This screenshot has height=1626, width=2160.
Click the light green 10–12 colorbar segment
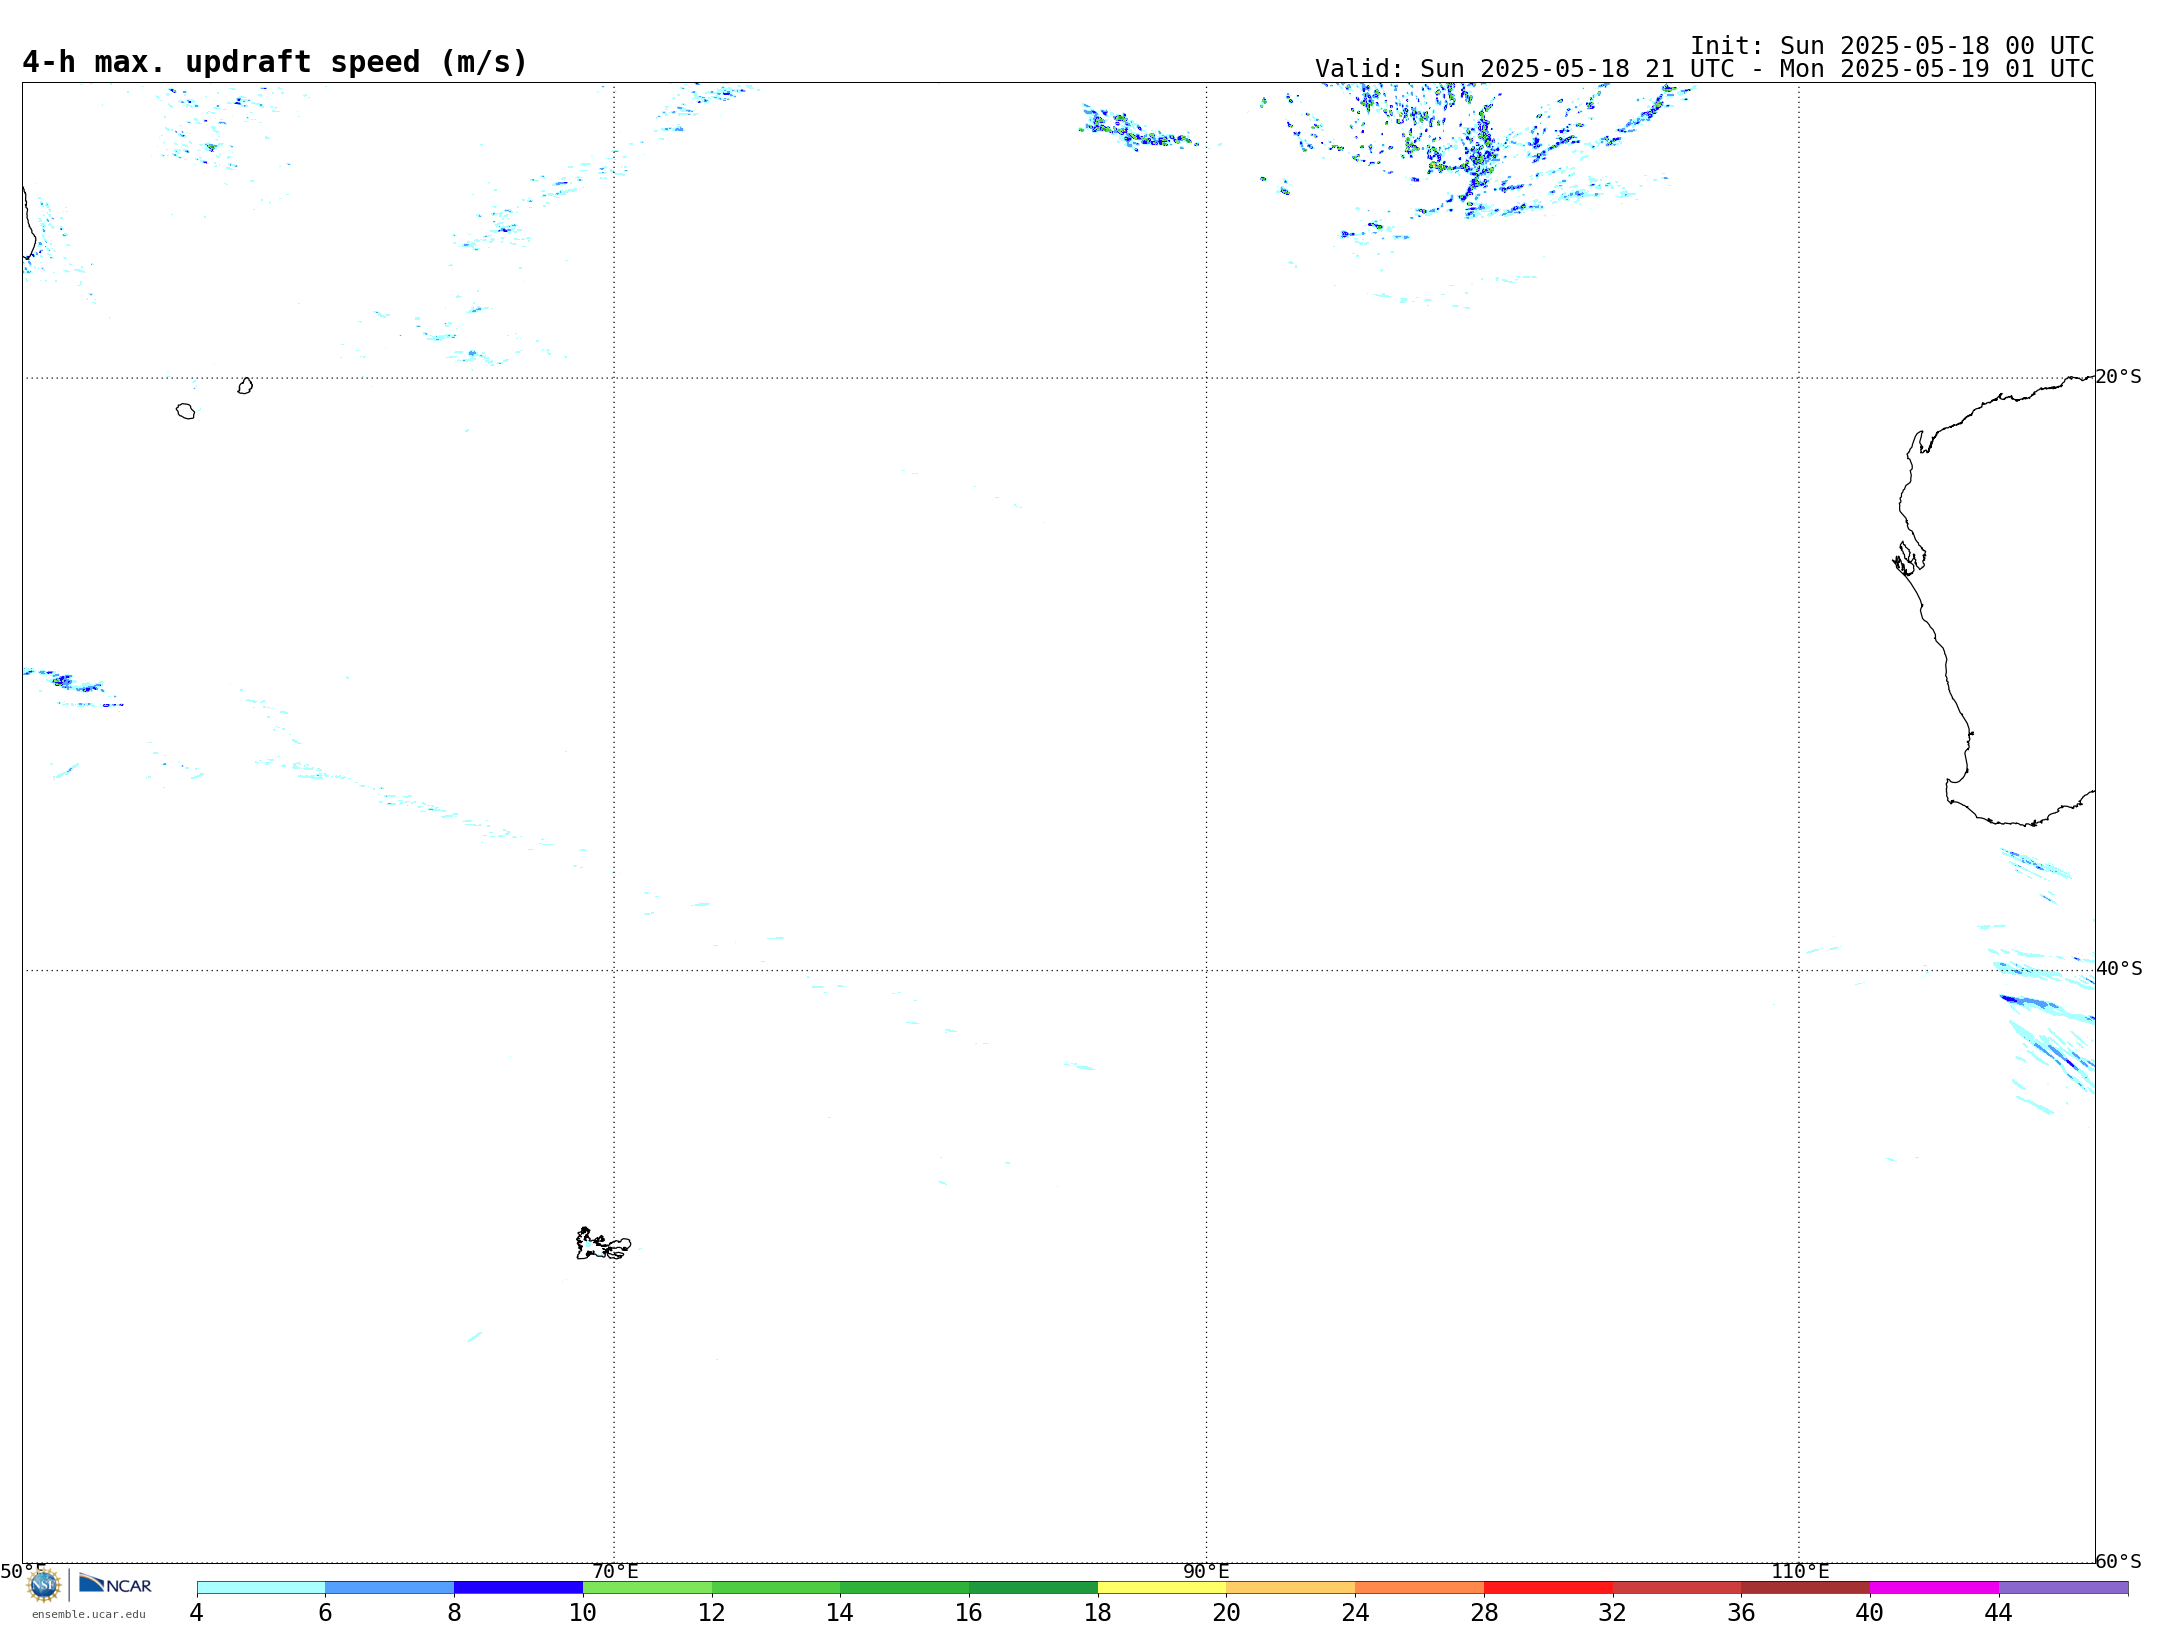[x=647, y=1587]
